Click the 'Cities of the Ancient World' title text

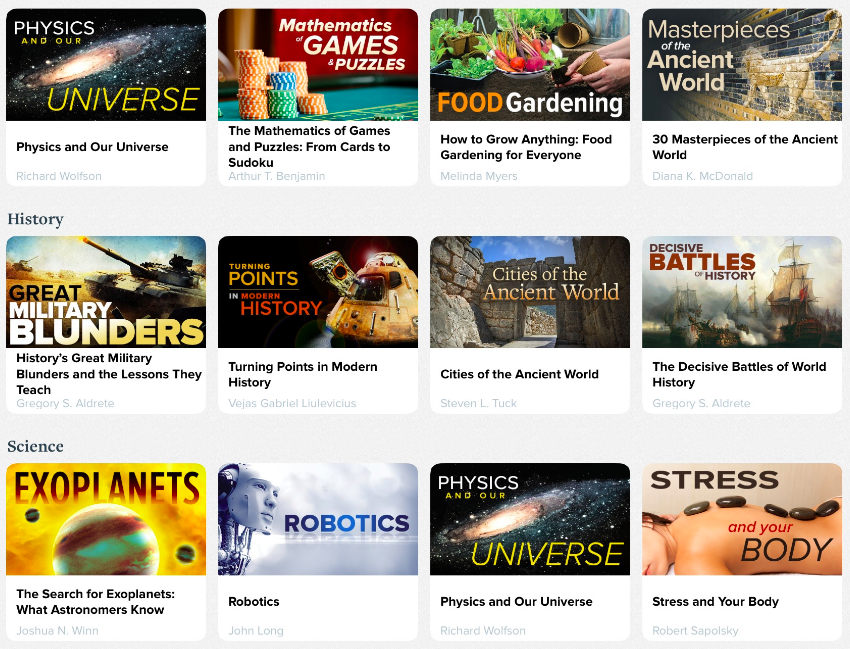(519, 374)
